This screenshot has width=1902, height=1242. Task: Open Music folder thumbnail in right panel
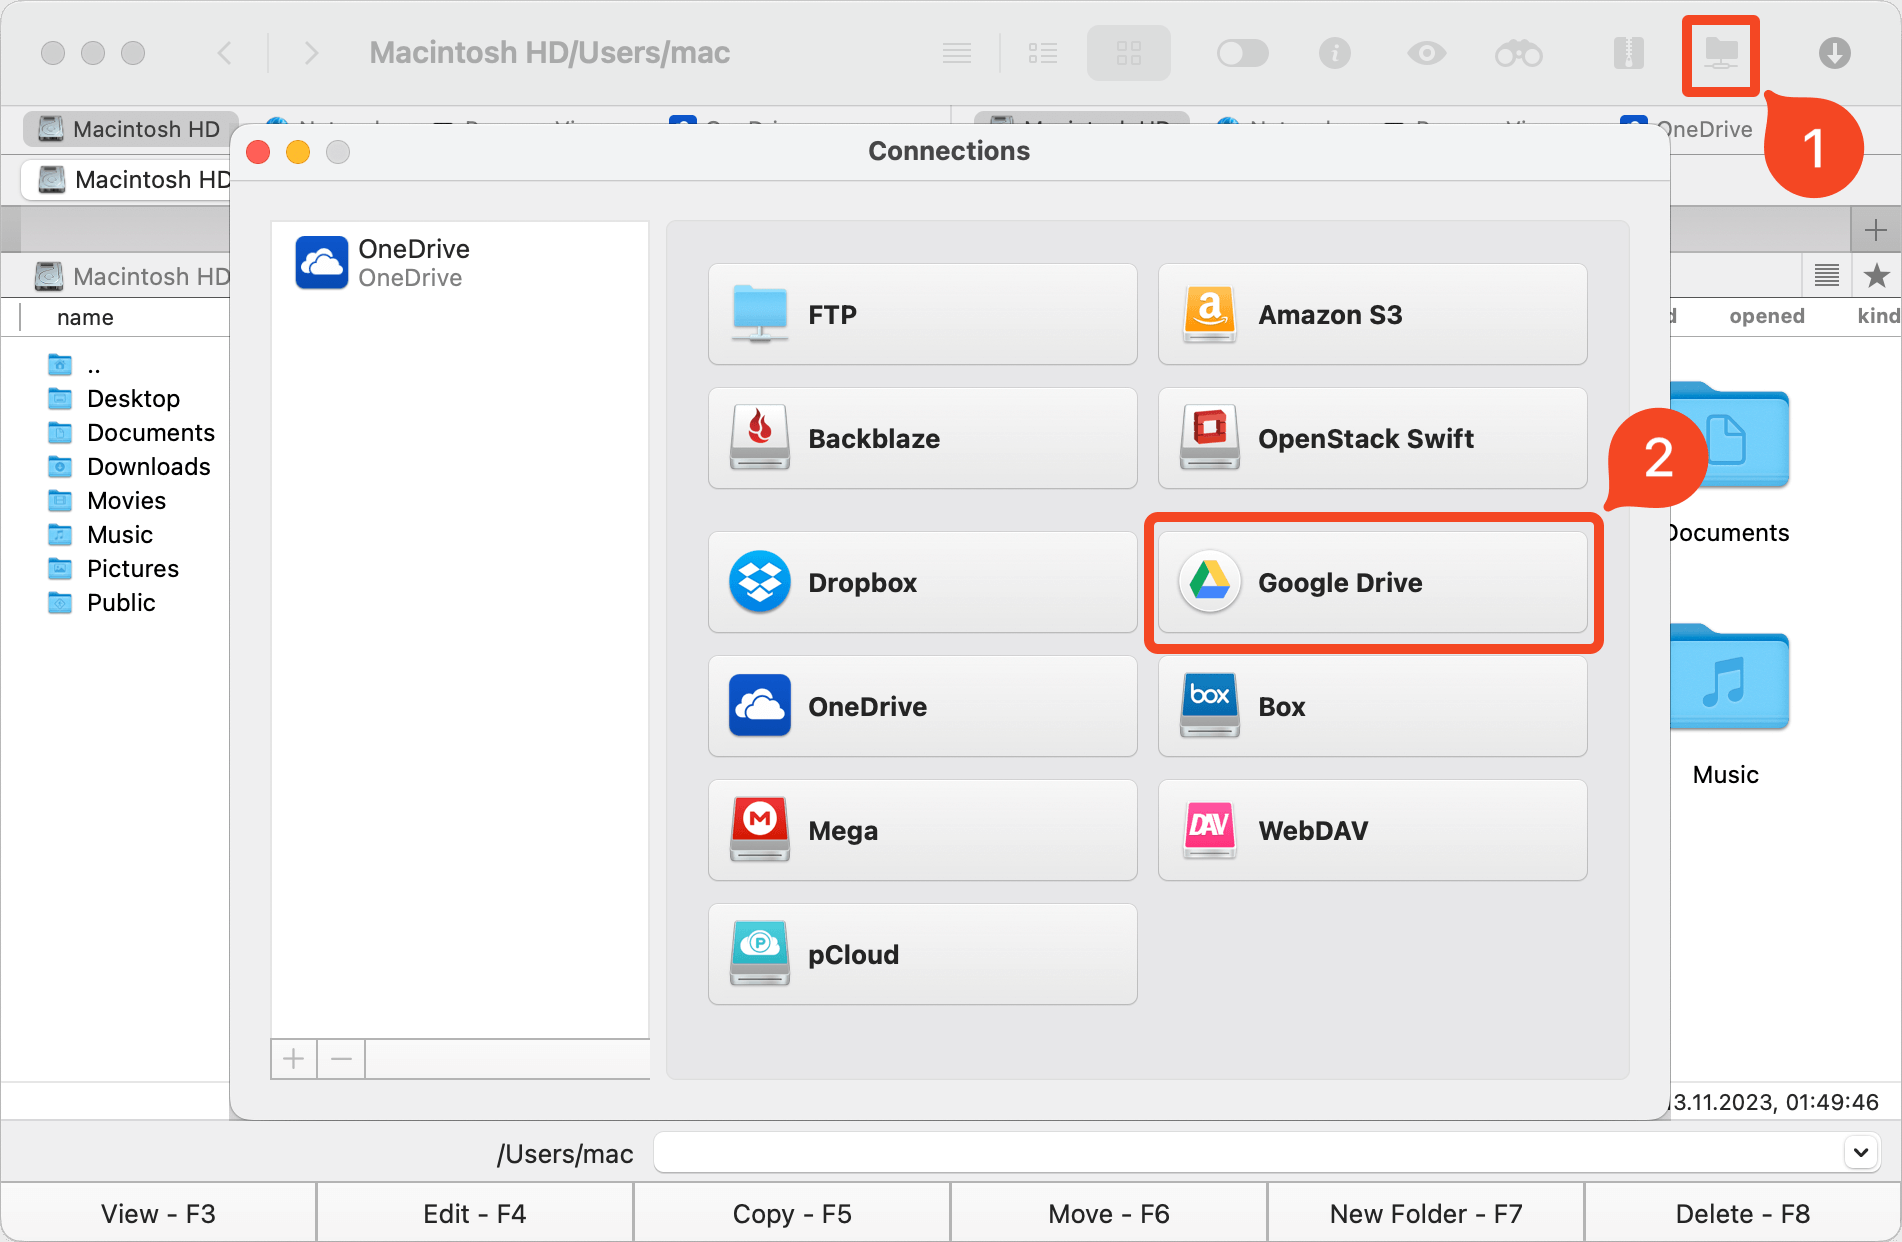(1730, 680)
